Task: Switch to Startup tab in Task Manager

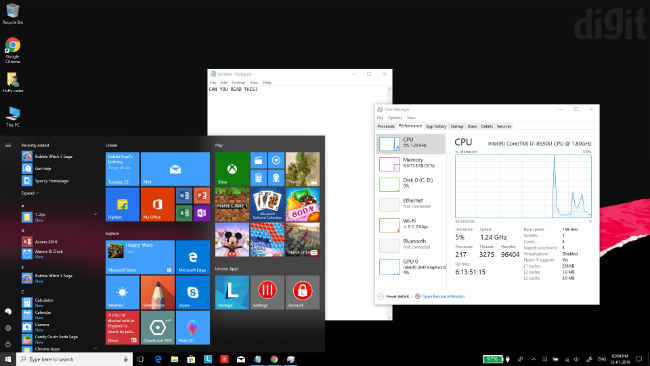Action: coord(457,126)
